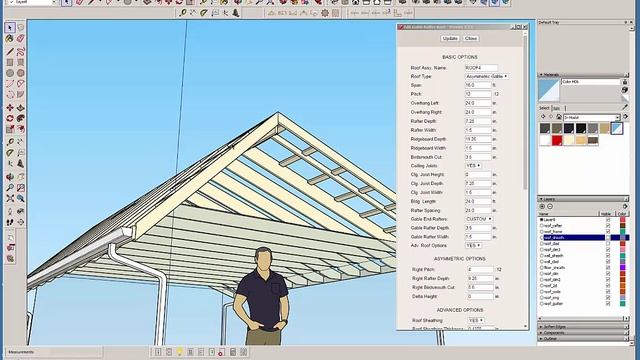Activate the Scale tool
The height and width of the screenshot is (360, 640).
(x=10, y=129)
